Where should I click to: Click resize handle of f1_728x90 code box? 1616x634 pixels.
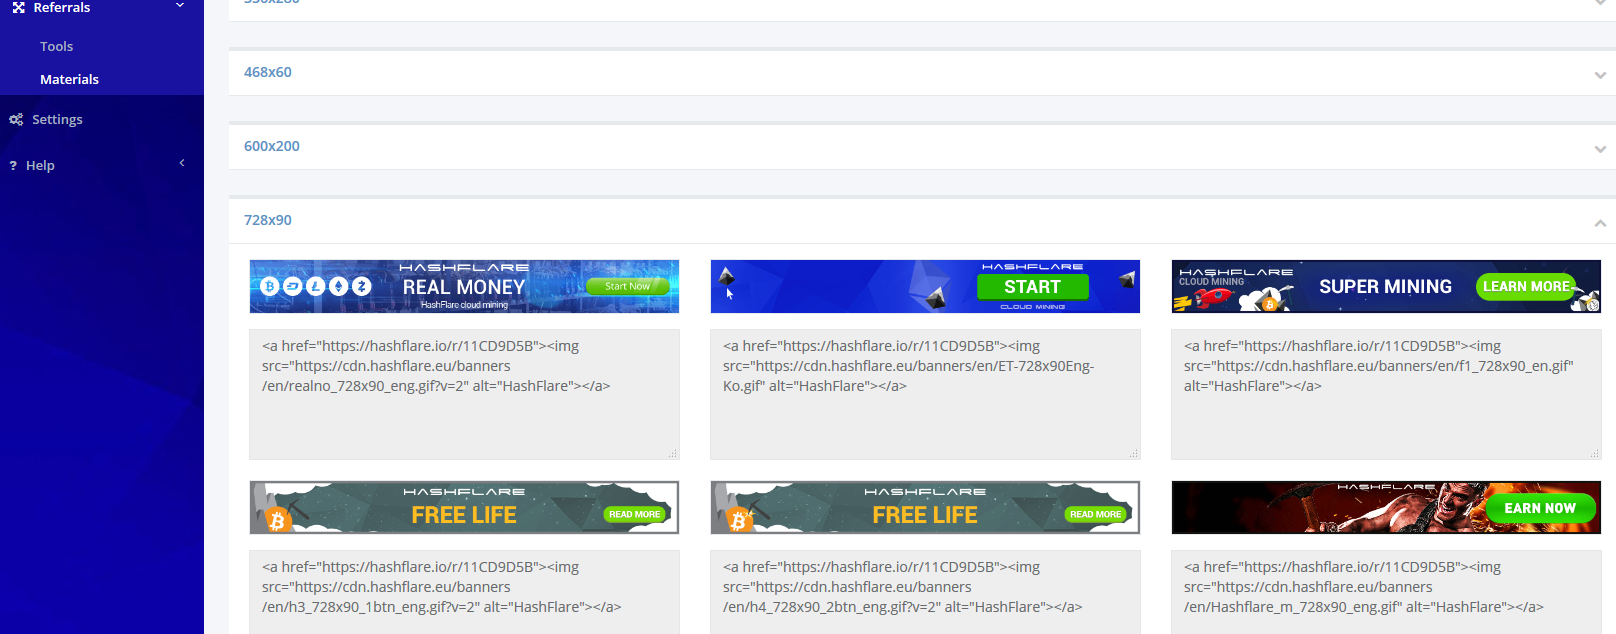tap(1595, 454)
